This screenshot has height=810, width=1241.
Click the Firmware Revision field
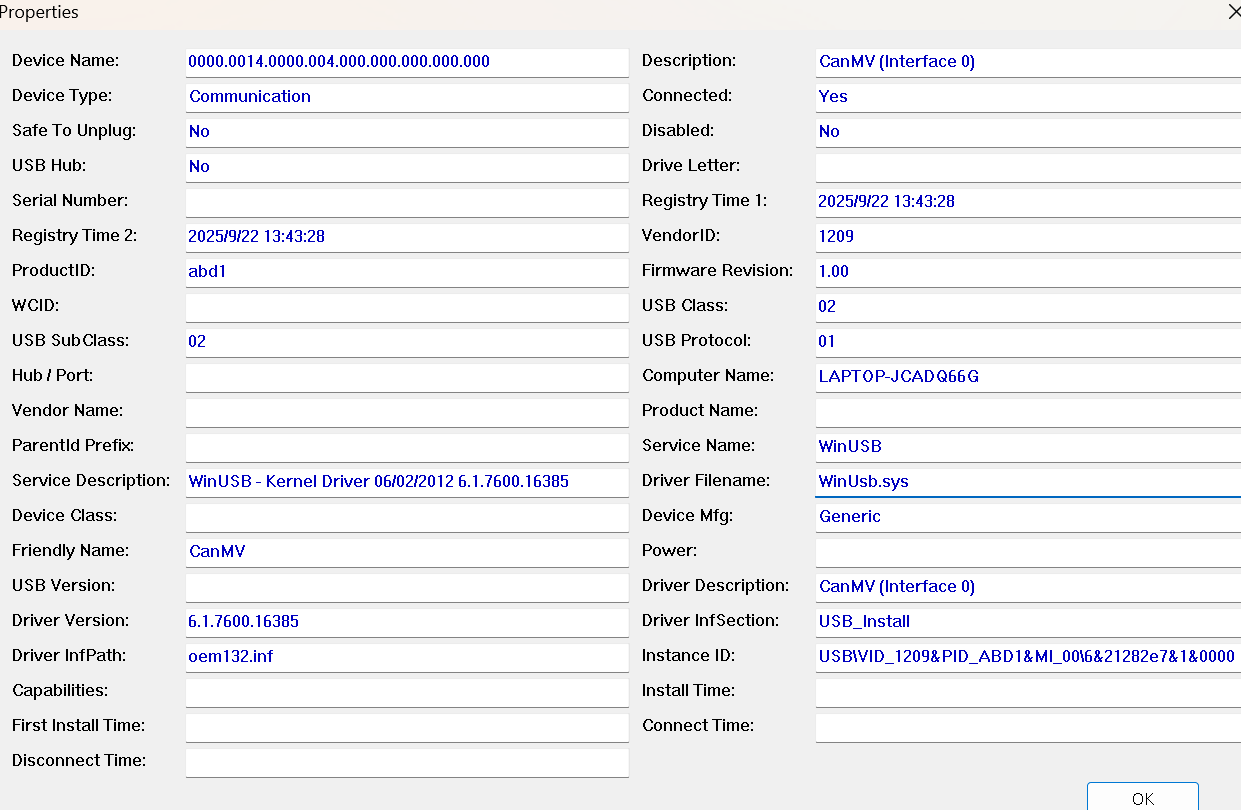click(1027, 272)
